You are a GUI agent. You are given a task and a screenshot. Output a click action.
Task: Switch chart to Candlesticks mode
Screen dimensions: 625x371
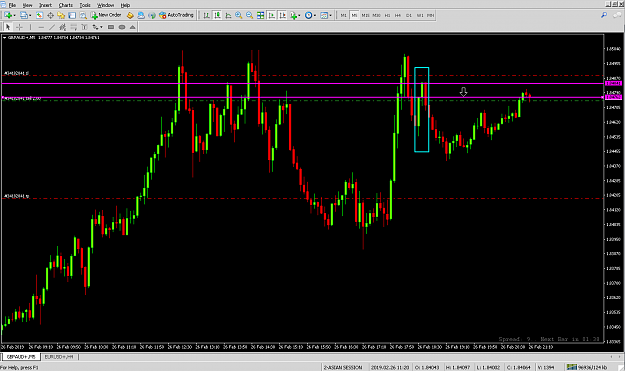point(217,15)
